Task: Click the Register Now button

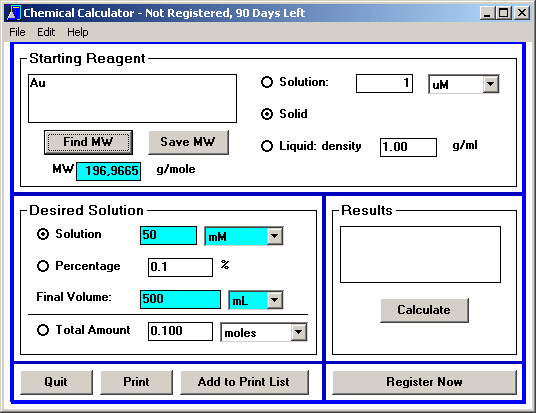Action: [x=424, y=382]
